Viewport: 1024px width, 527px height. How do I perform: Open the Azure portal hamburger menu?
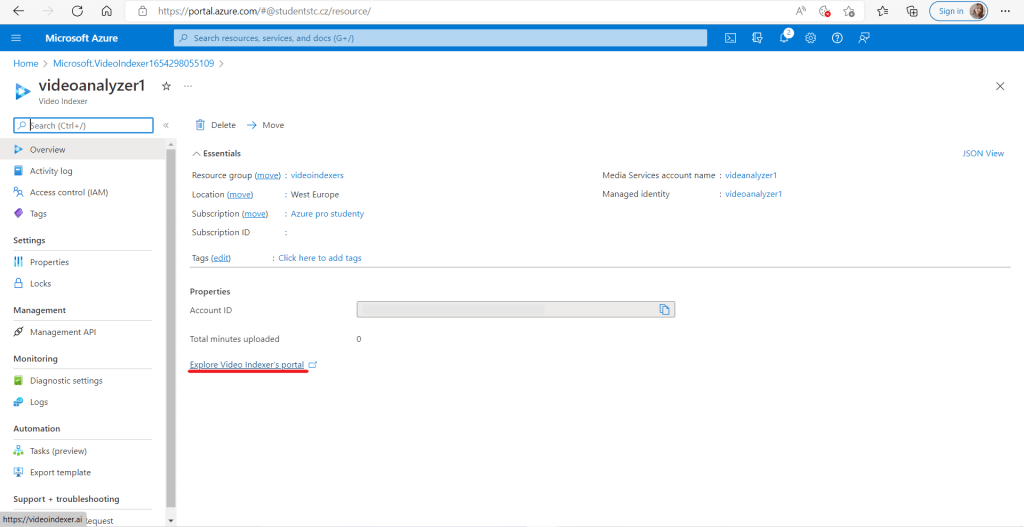[x=16, y=38]
